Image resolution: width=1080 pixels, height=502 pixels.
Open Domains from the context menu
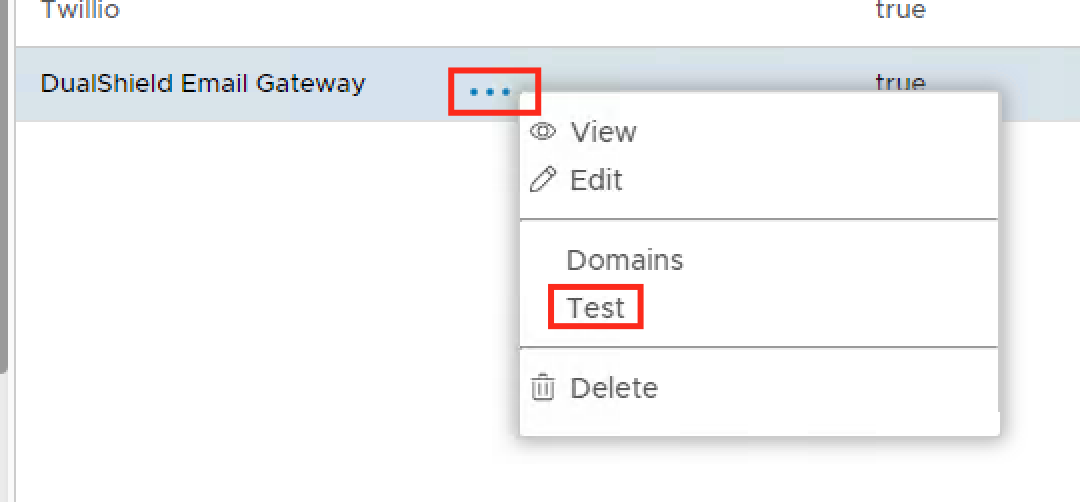tap(625, 260)
